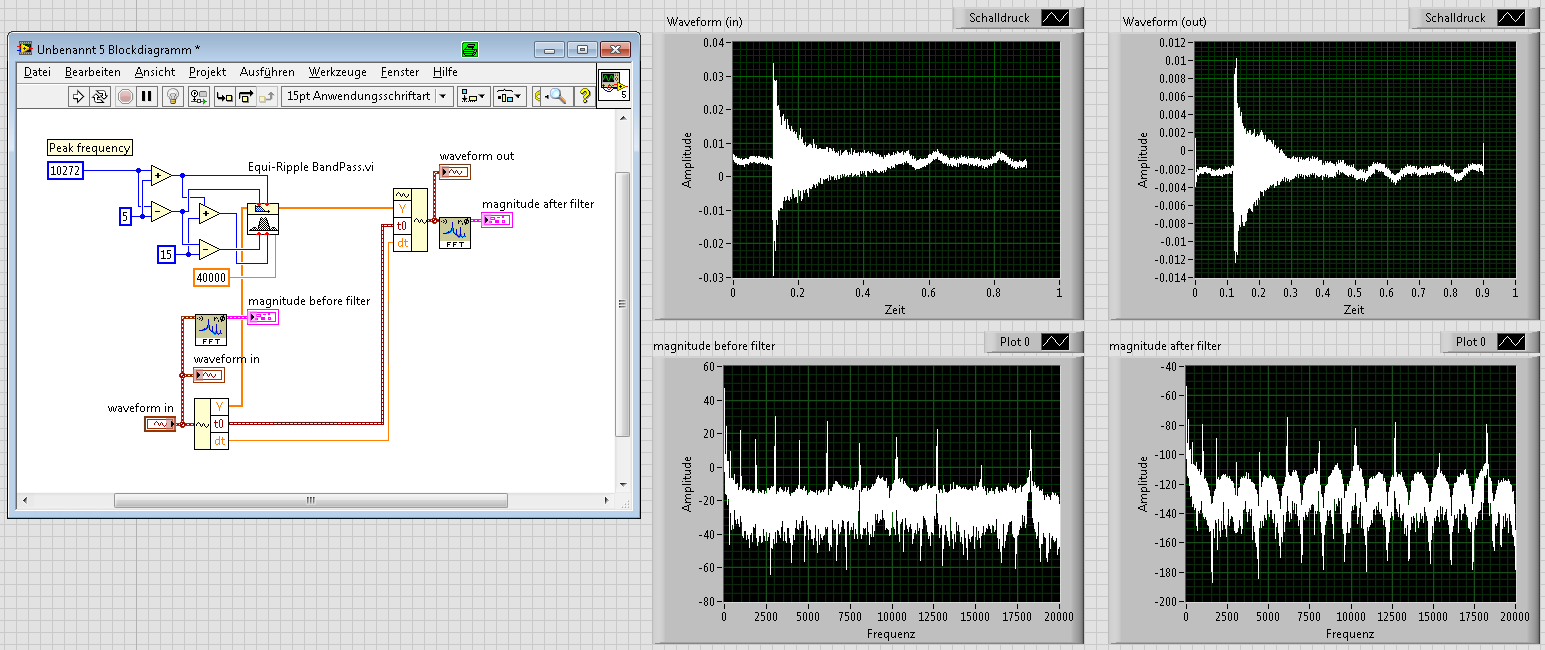
Task: Click Plot 0 icon of magnitude before filter
Action: [1054, 341]
